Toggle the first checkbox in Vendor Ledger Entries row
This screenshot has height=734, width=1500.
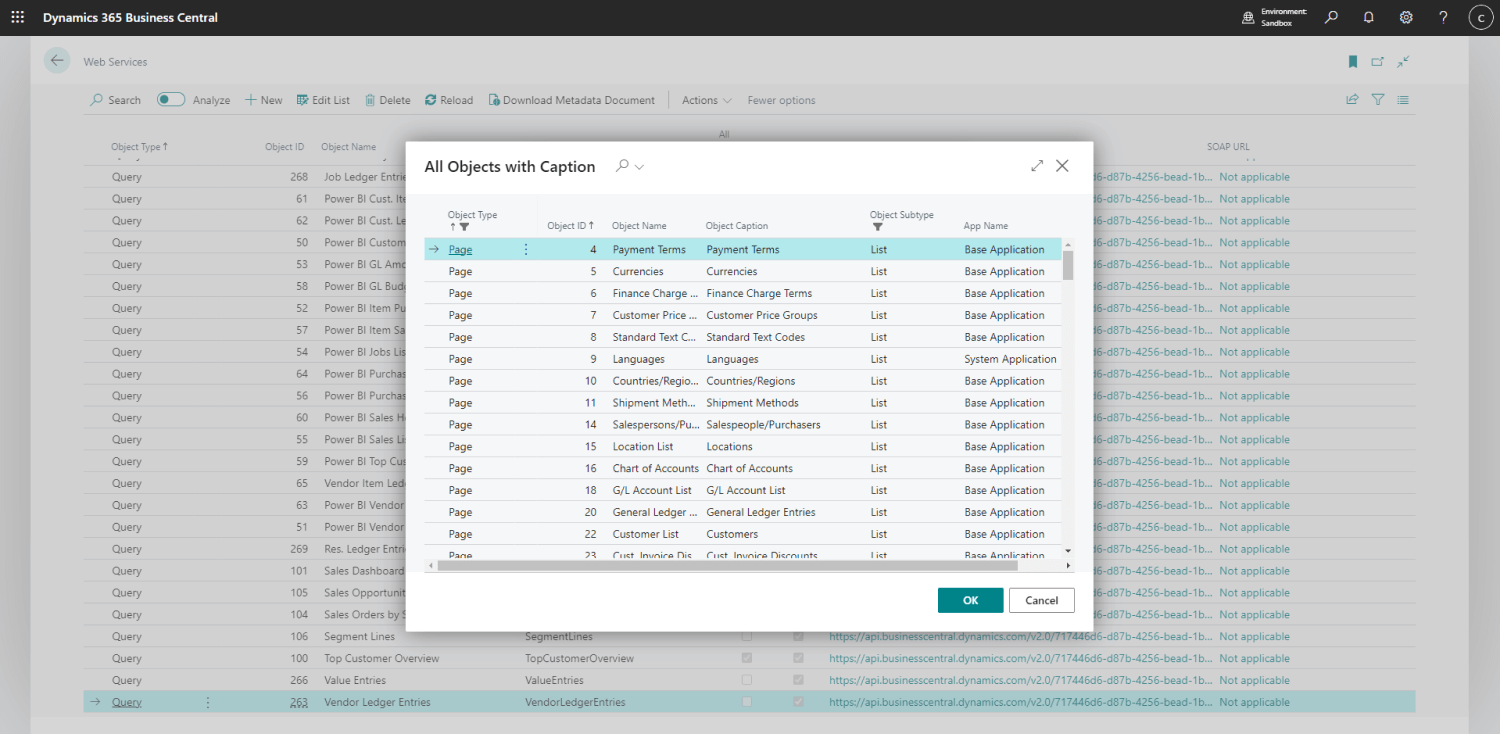click(x=747, y=702)
